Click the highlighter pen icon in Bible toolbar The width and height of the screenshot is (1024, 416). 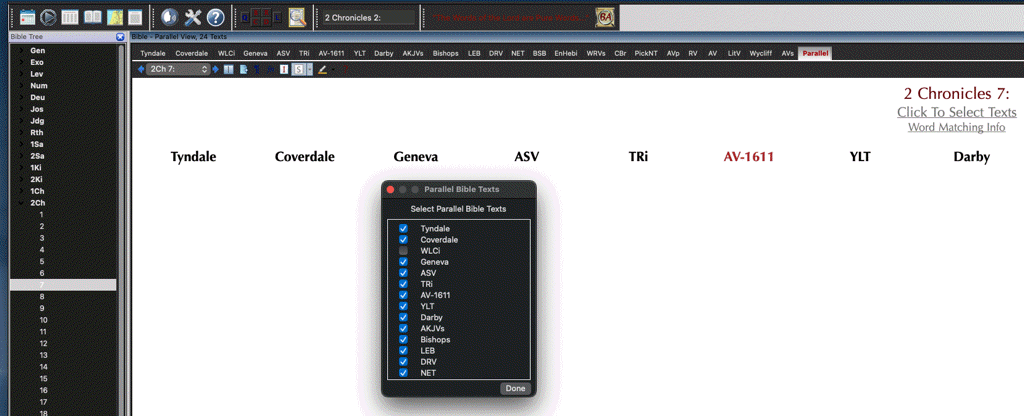click(x=322, y=69)
